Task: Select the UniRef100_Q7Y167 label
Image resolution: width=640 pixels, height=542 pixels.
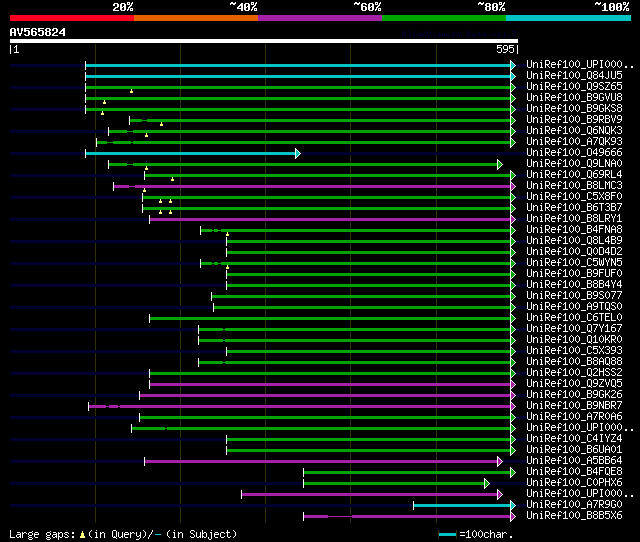Action: click(574, 329)
